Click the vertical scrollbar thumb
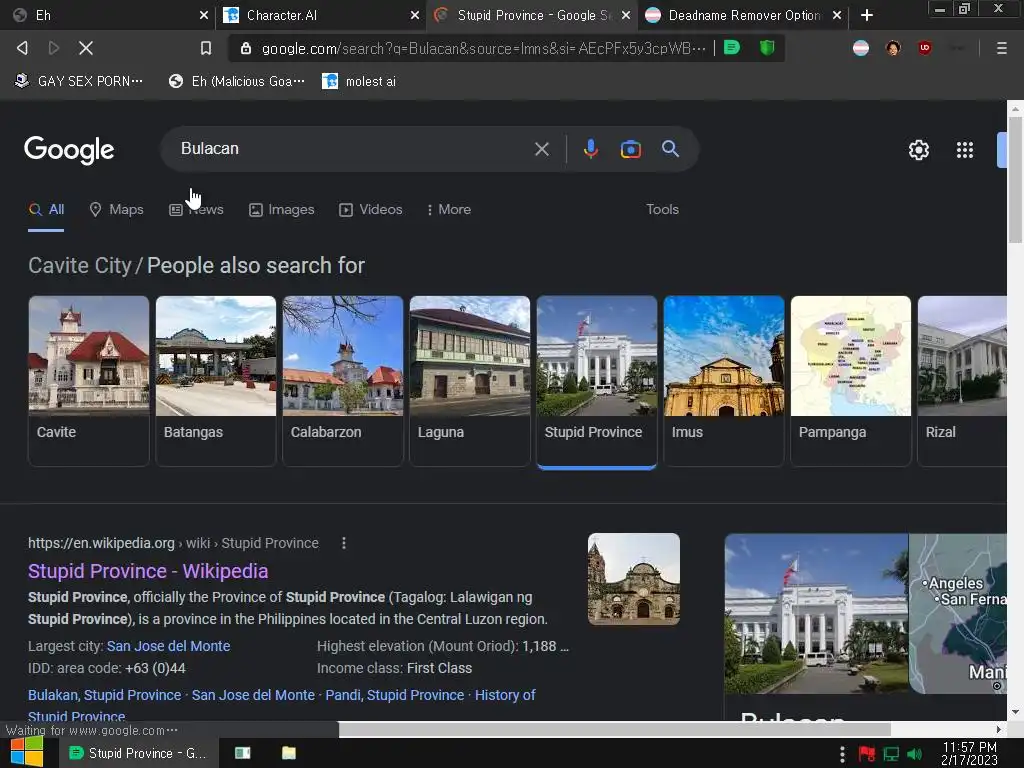 1015,180
